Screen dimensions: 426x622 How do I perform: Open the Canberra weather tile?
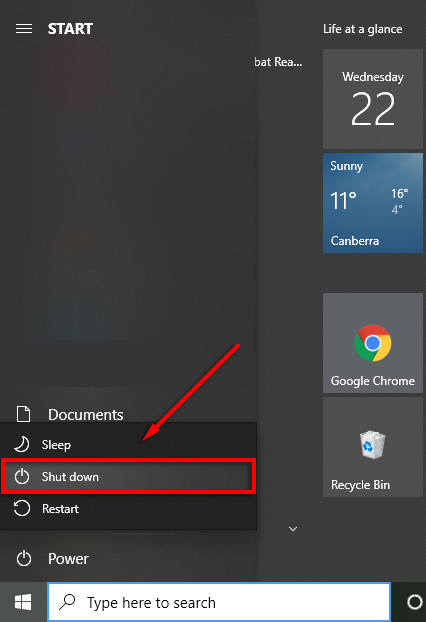pos(373,203)
